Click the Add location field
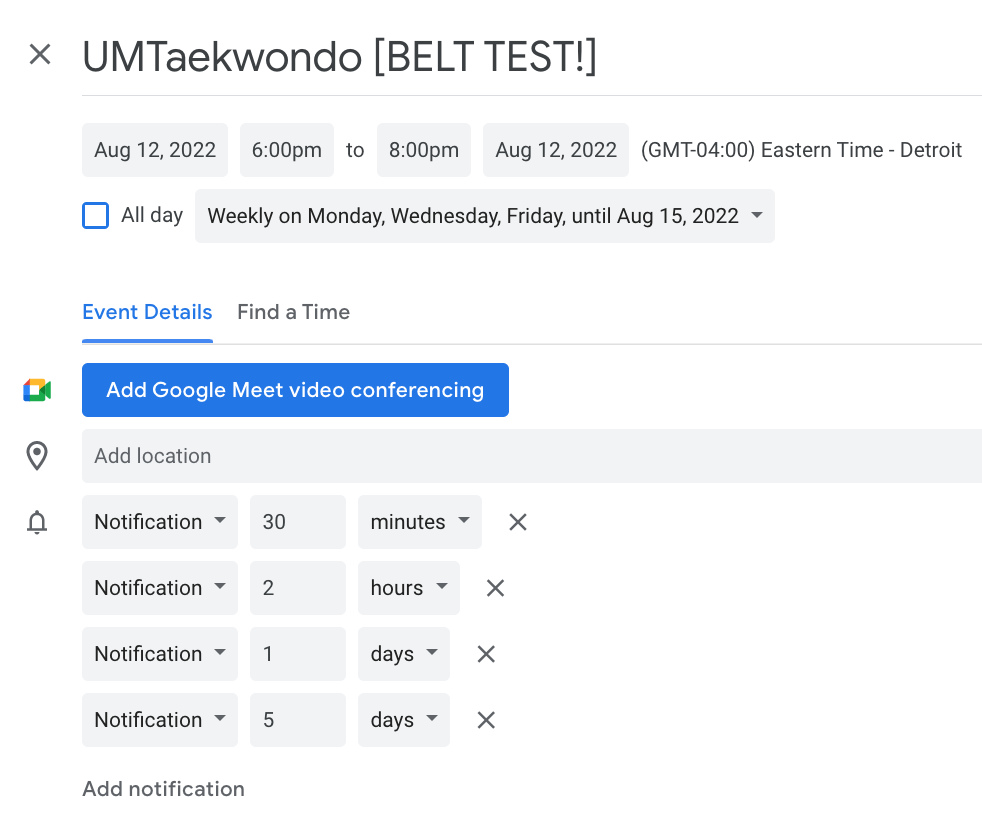The width and height of the screenshot is (982, 822). 532,456
